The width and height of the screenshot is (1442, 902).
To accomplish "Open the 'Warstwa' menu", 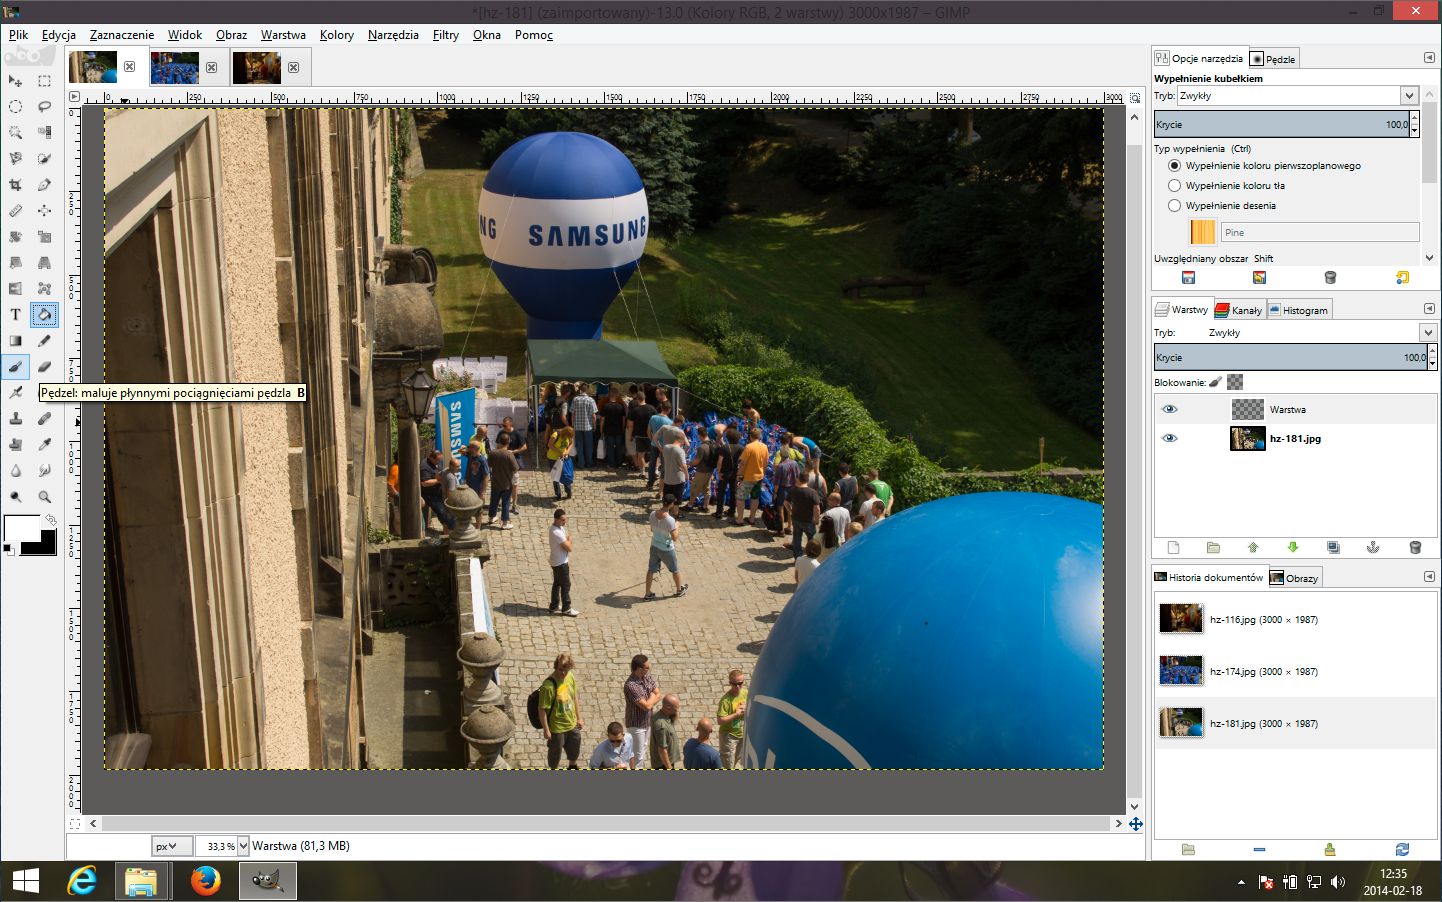I will (283, 35).
